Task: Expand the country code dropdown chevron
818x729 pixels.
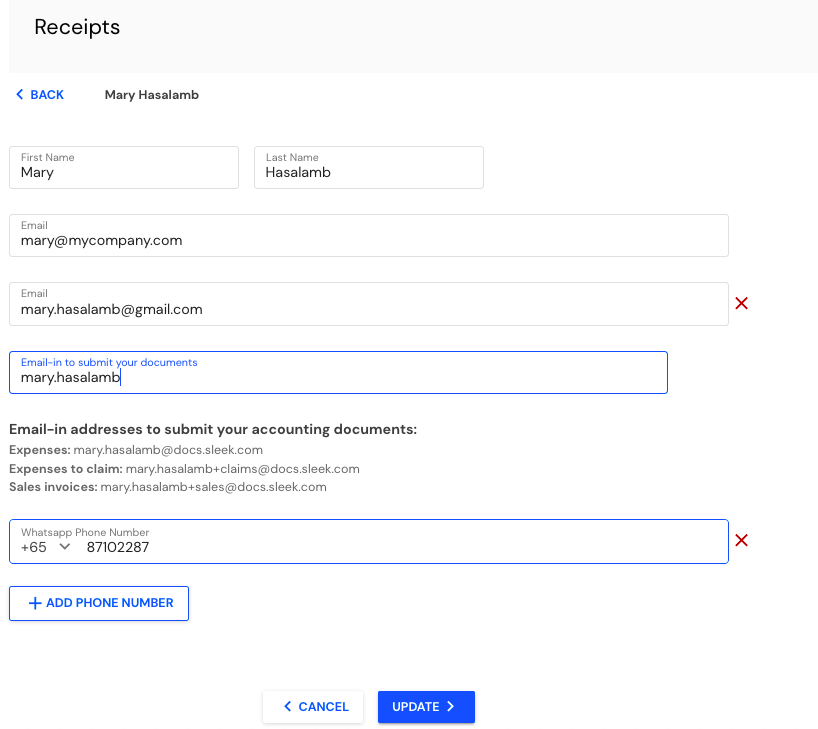Action: pos(65,547)
